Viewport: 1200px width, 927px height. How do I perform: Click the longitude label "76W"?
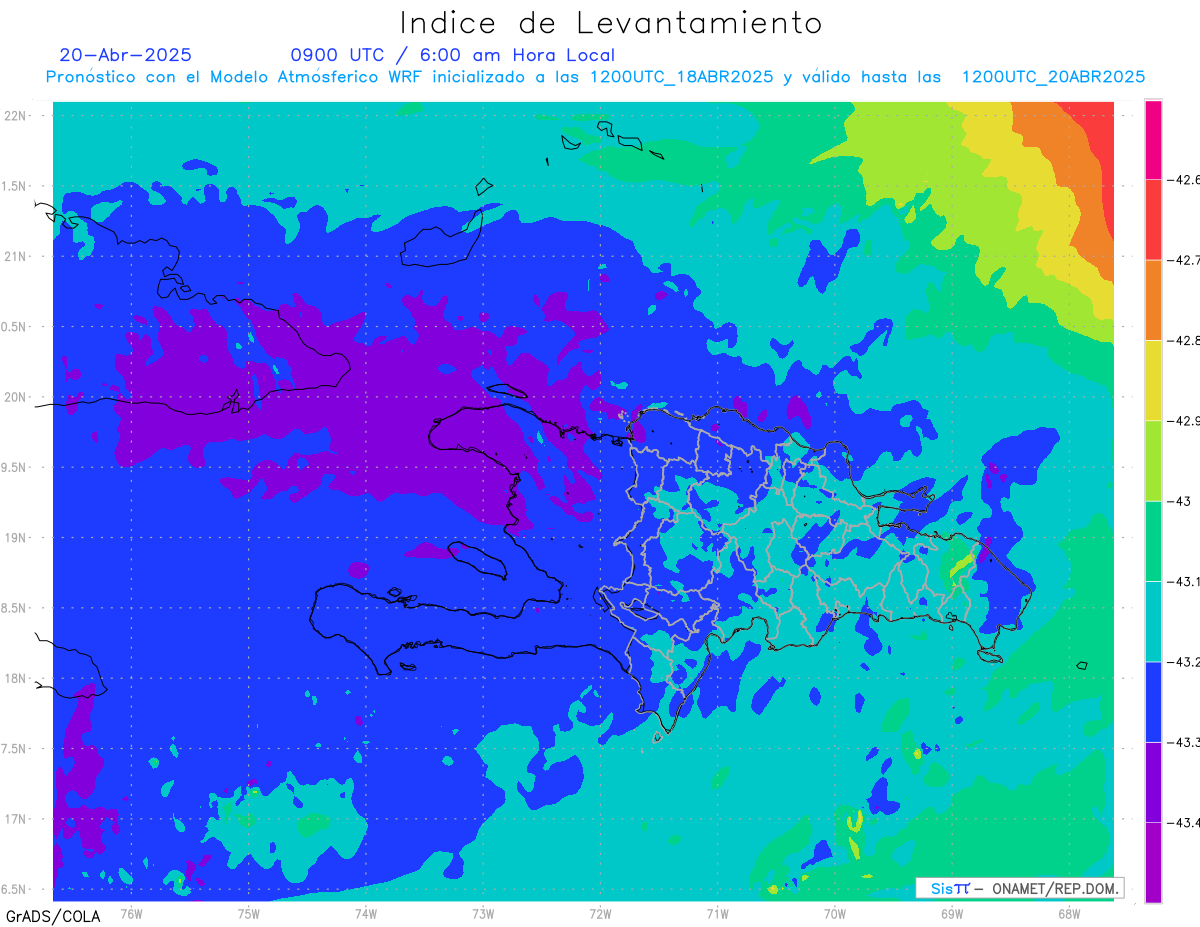(131, 914)
